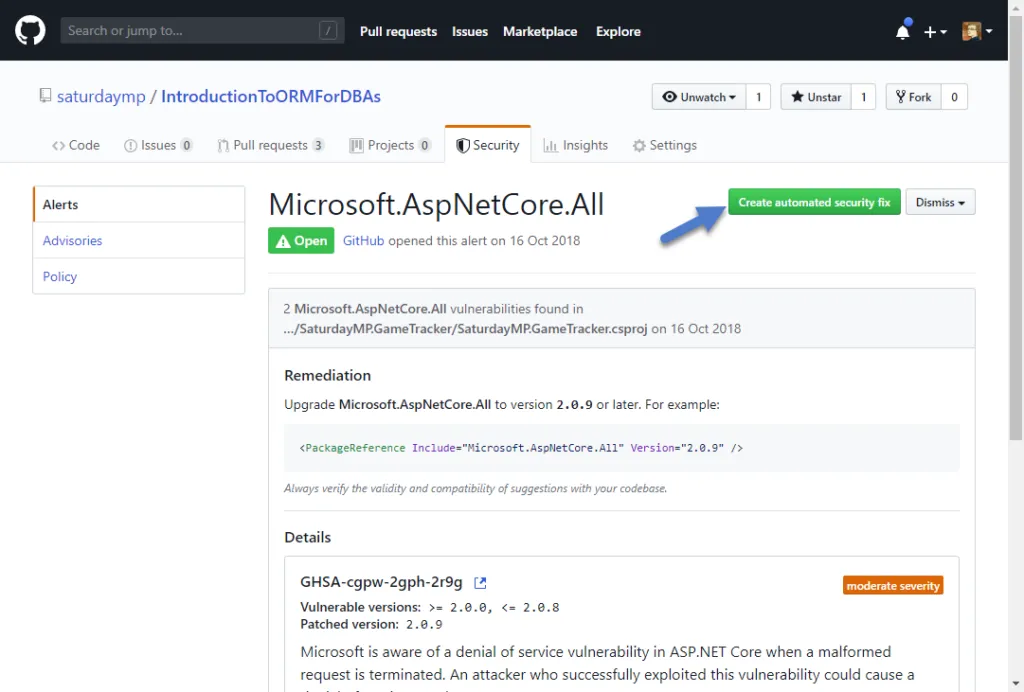Open the user avatar menu
1024x692 pixels.
[x=977, y=31]
